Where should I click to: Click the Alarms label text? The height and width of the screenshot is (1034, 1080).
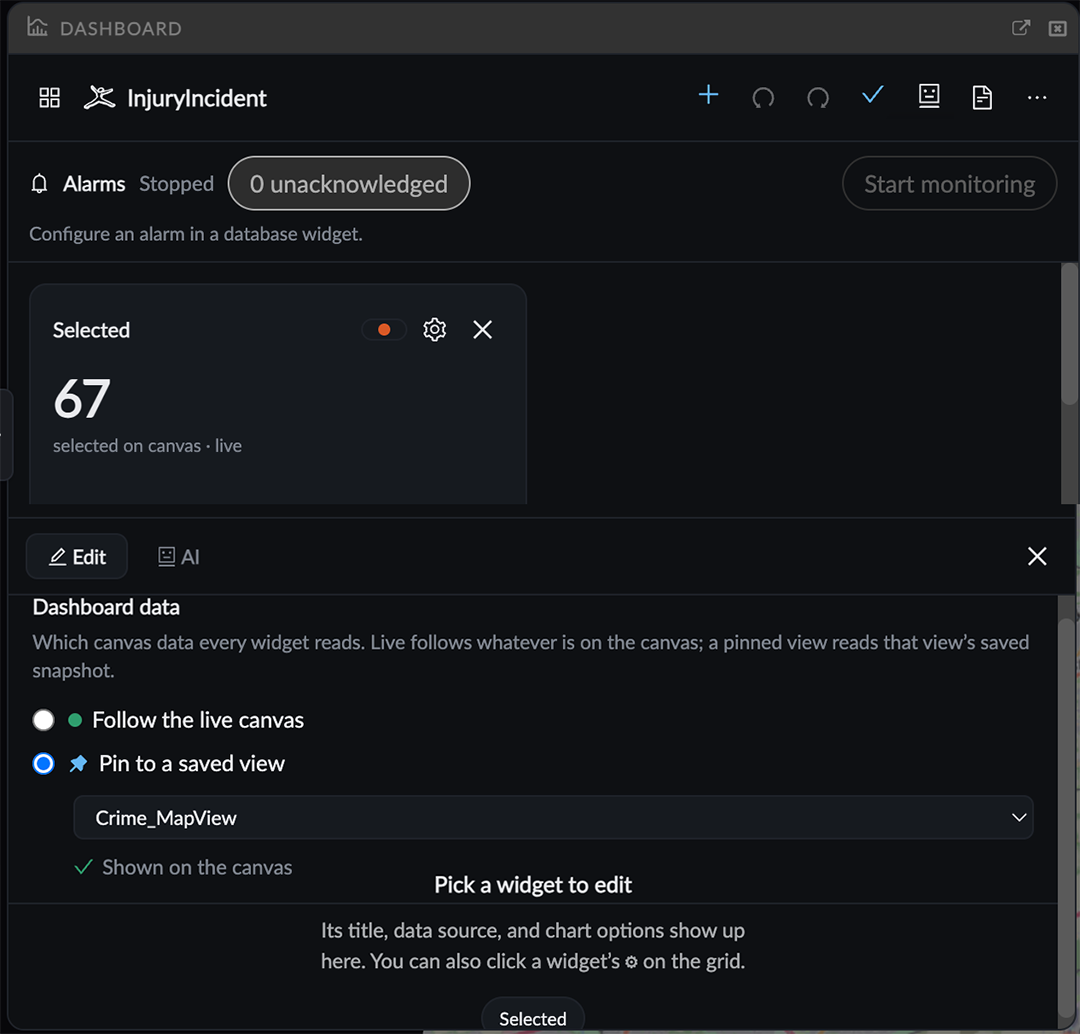tap(94, 184)
